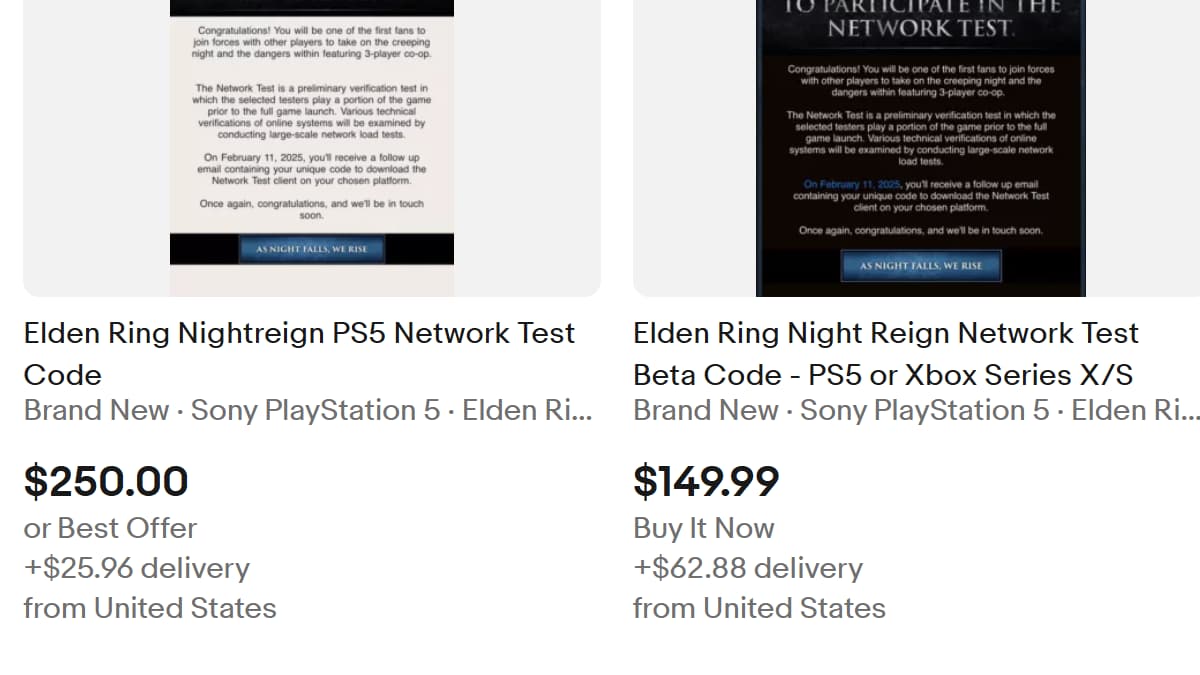Click the 'Buy It Now' label
This screenshot has height=675, width=1200.
tap(703, 528)
